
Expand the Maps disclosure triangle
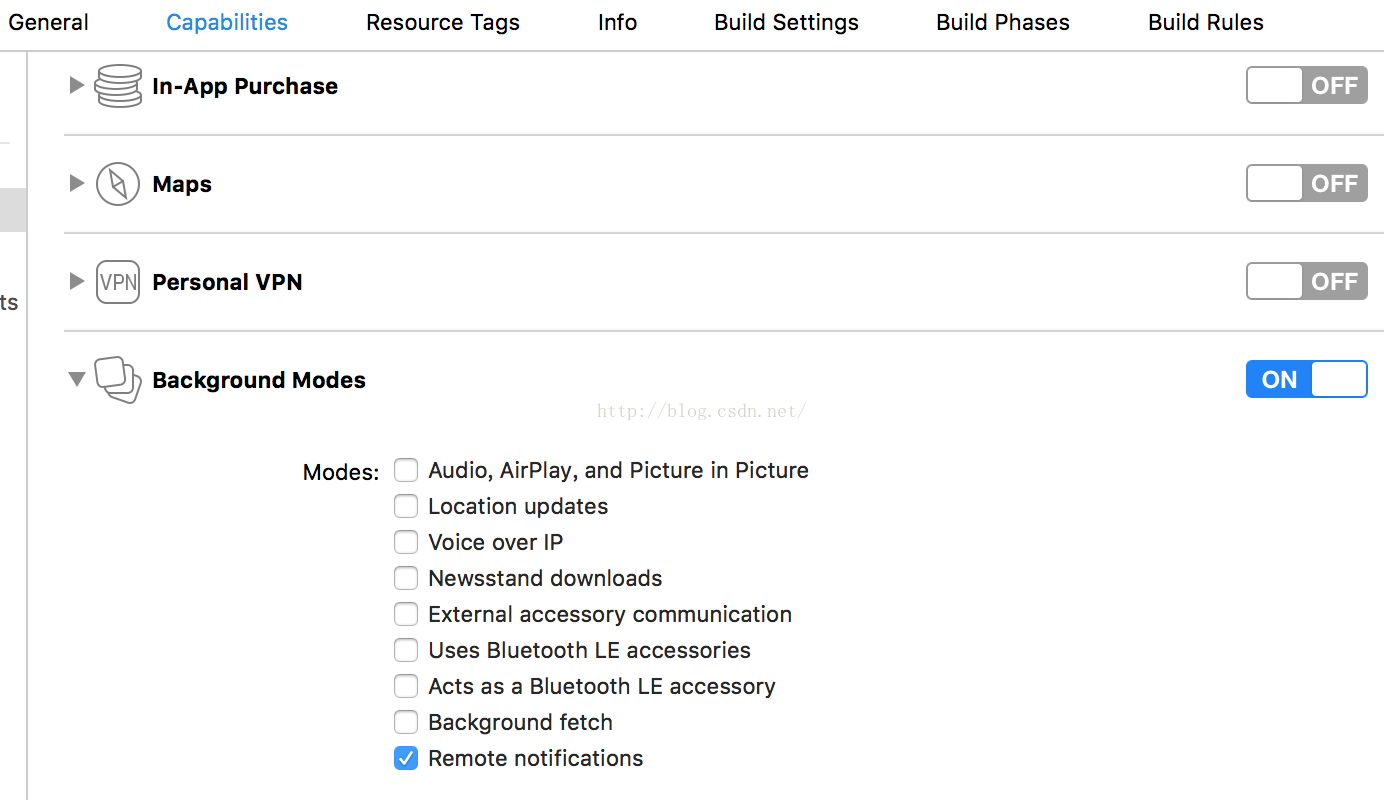pyautogui.click(x=76, y=184)
